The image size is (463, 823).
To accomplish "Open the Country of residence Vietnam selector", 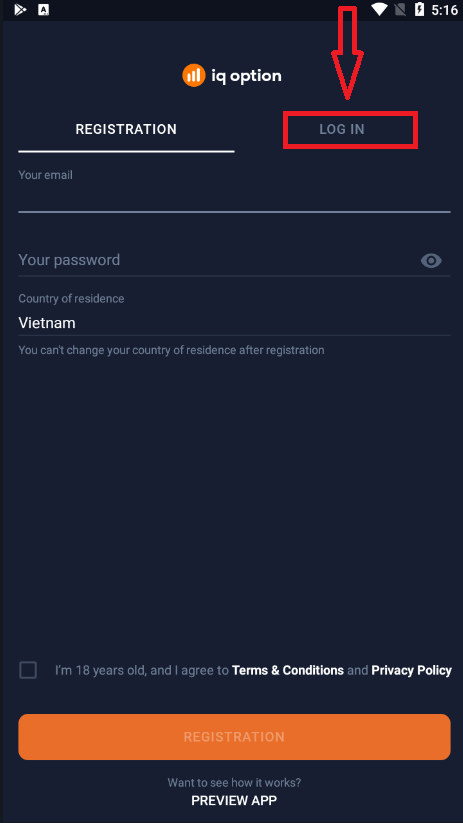I will coord(234,323).
